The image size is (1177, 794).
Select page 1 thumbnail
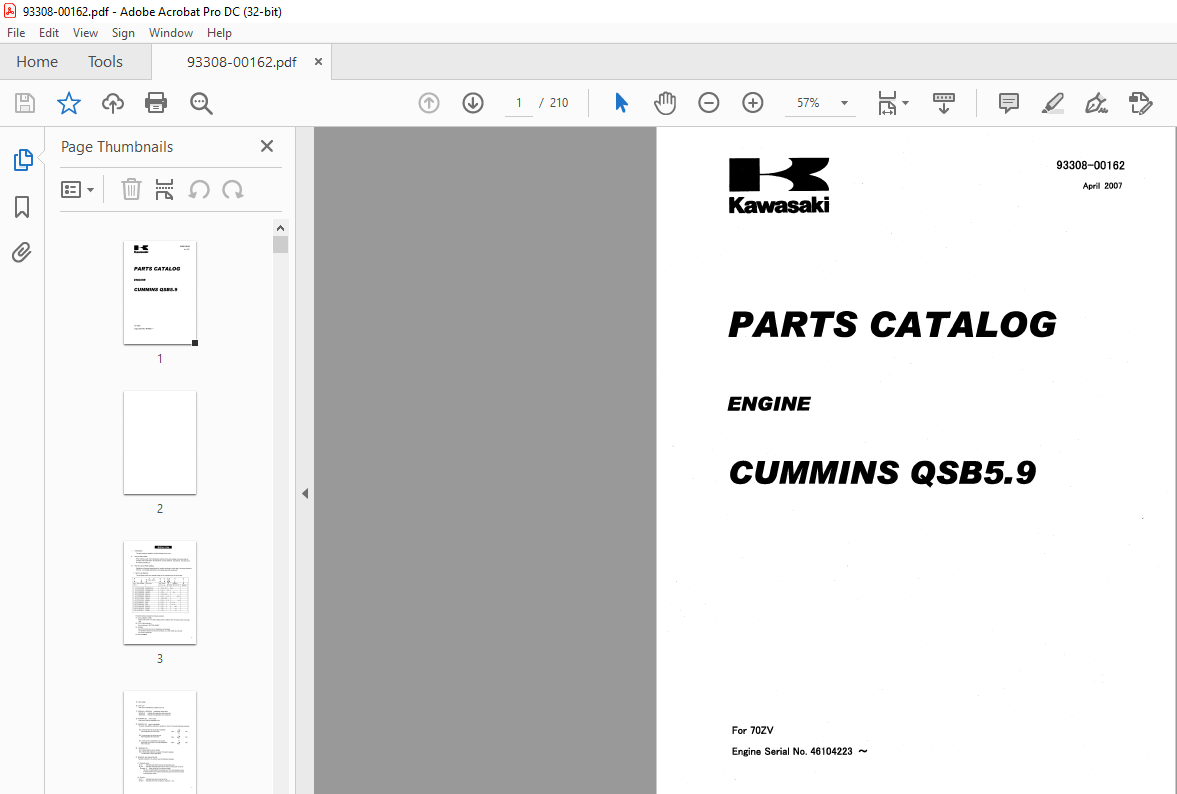160,293
